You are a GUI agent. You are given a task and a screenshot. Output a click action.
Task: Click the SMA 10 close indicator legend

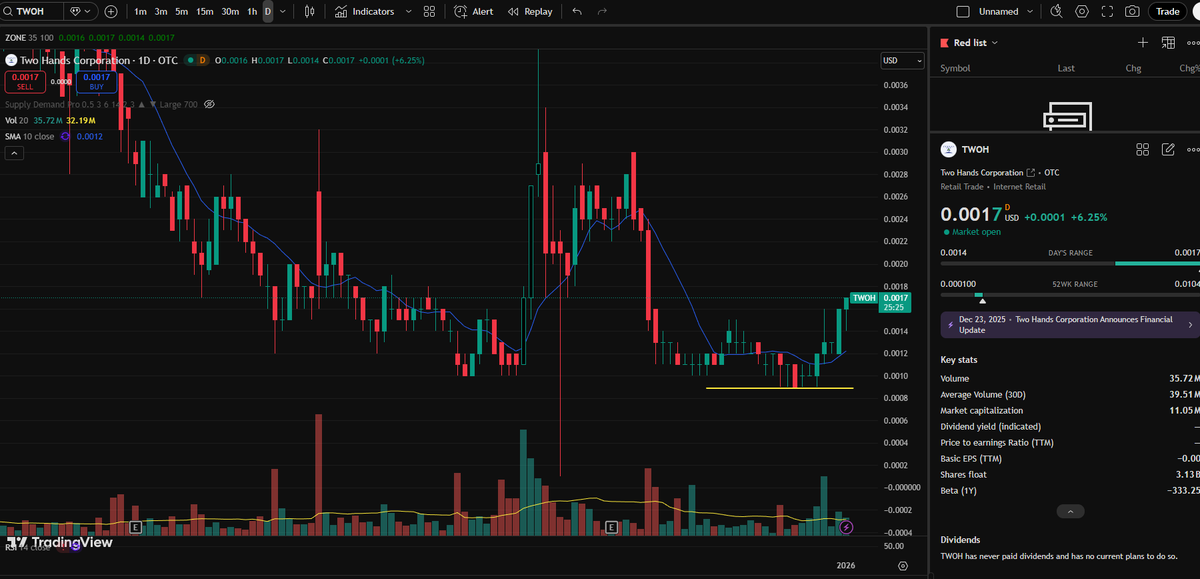tap(29, 136)
